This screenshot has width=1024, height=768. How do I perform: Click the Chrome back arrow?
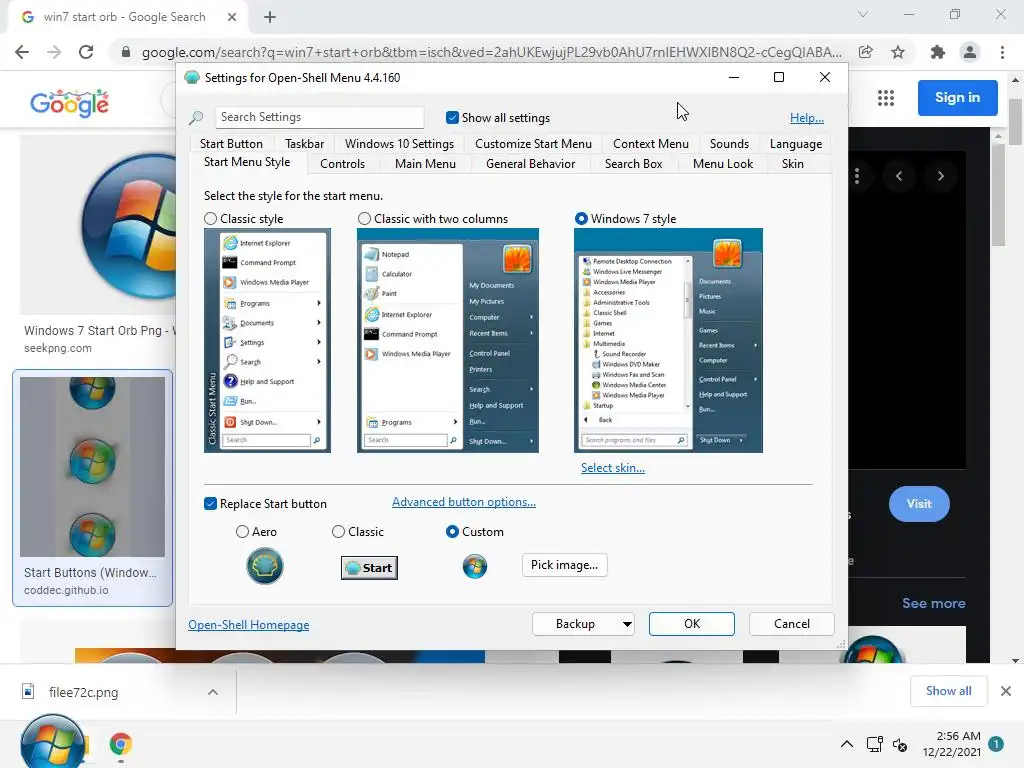pyautogui.click(x=22, y=52)
